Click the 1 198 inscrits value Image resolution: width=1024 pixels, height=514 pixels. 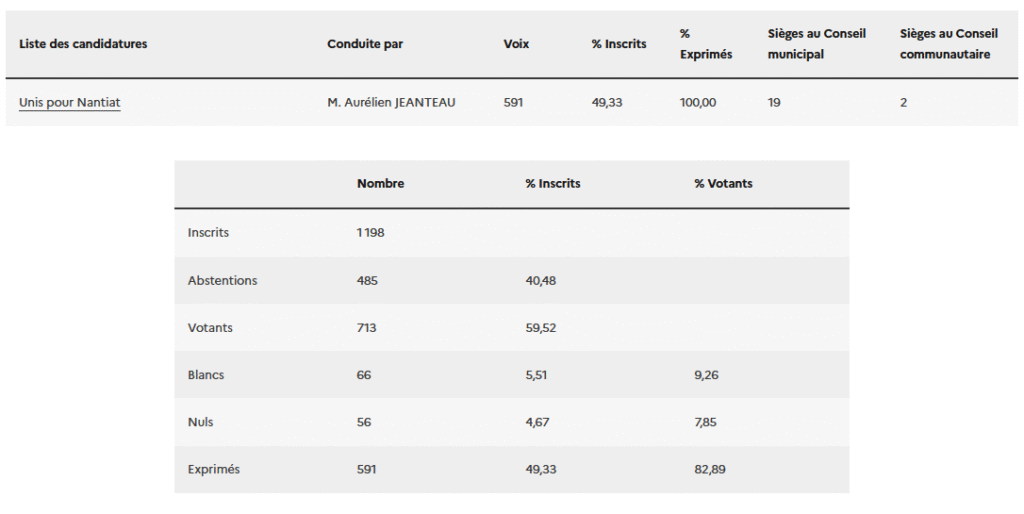pos(370,232)
